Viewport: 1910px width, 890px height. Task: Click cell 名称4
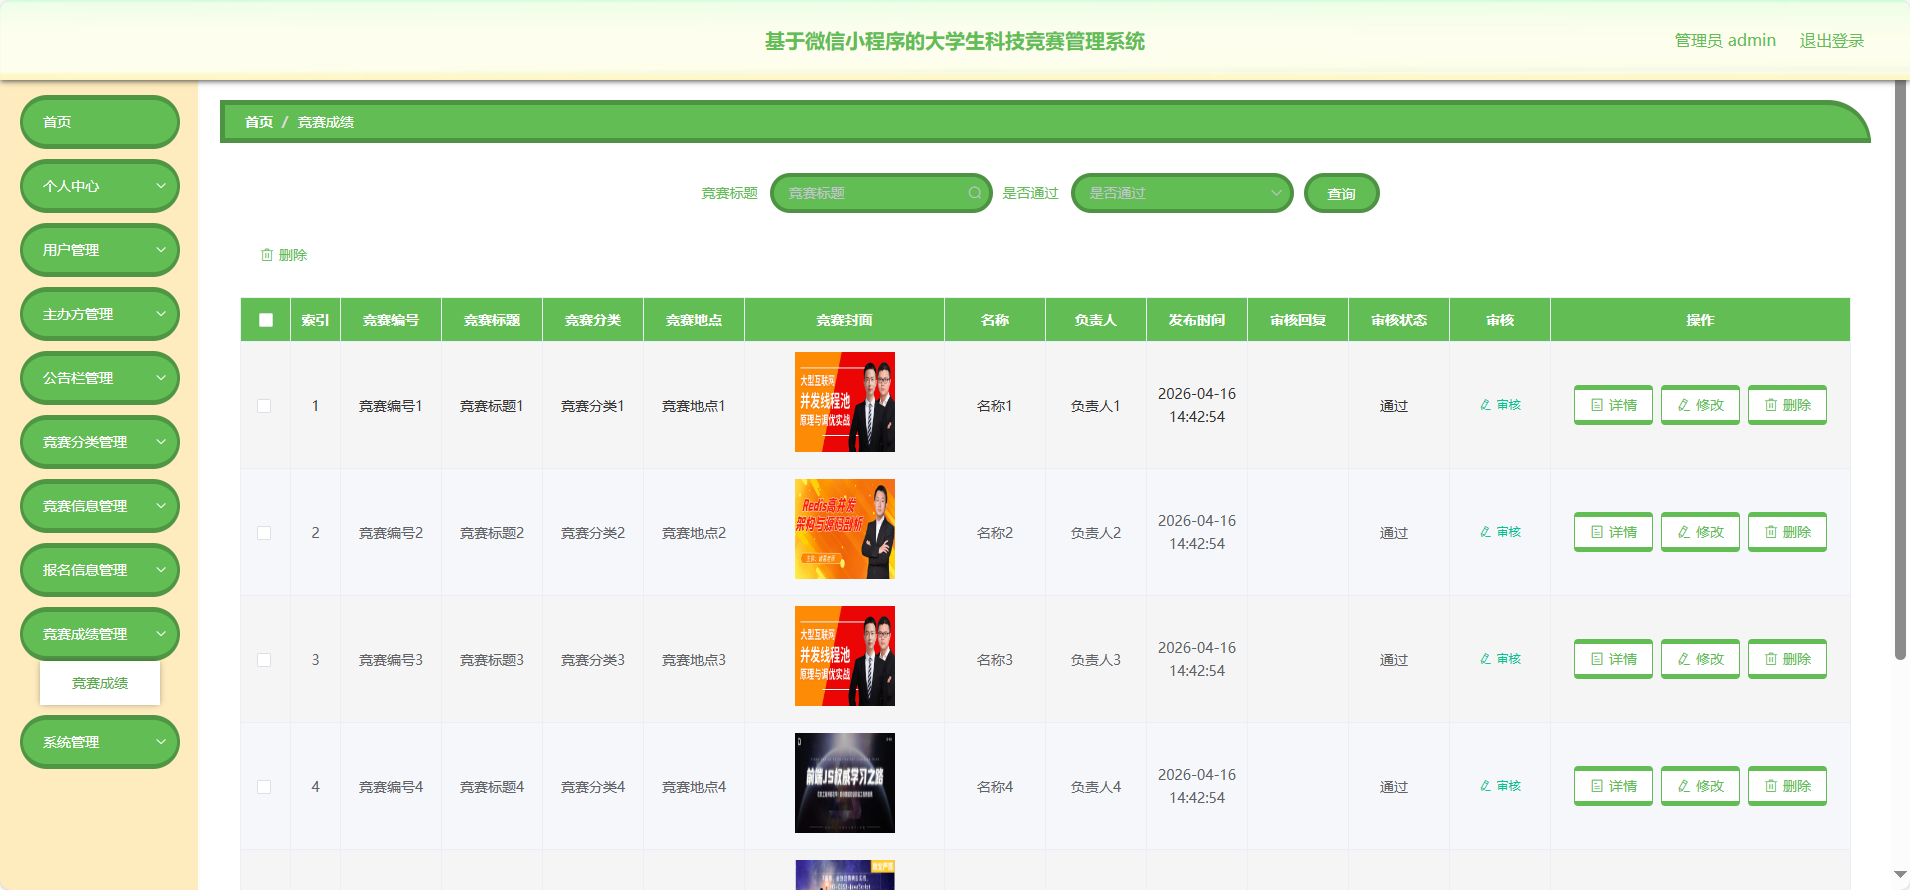point(995,787)
